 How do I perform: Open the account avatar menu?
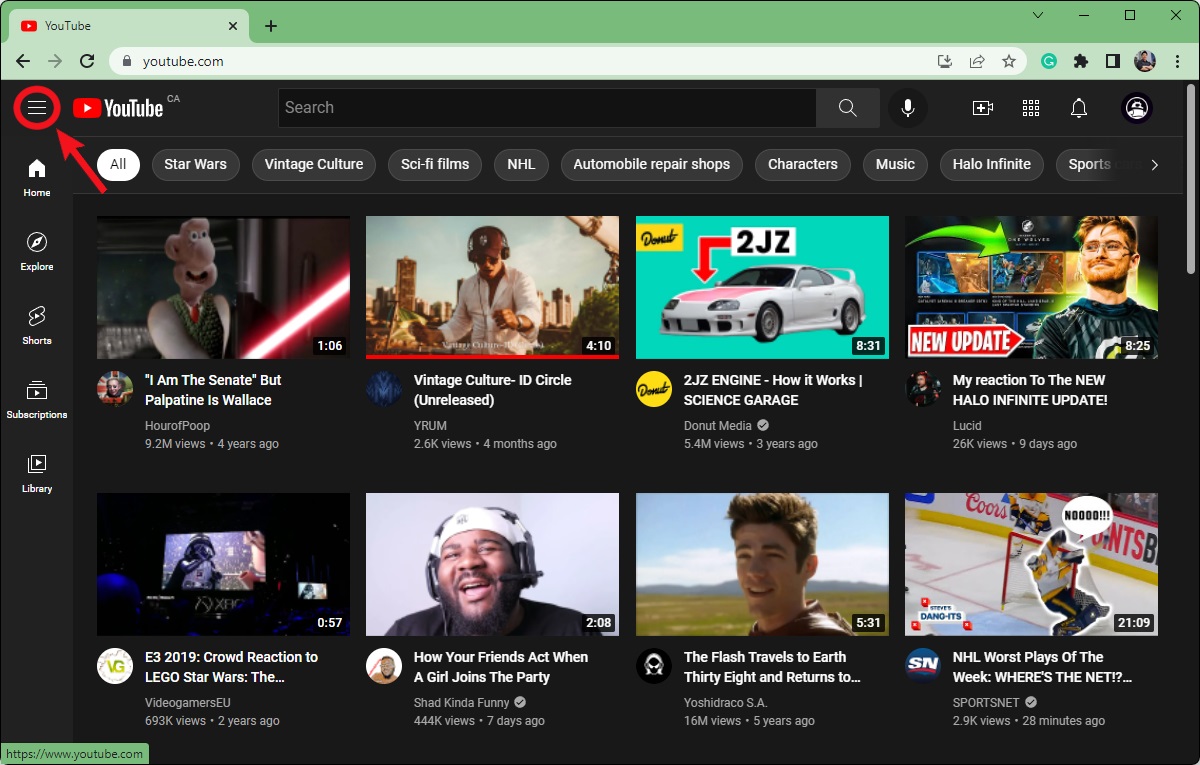click(1137, 108)
